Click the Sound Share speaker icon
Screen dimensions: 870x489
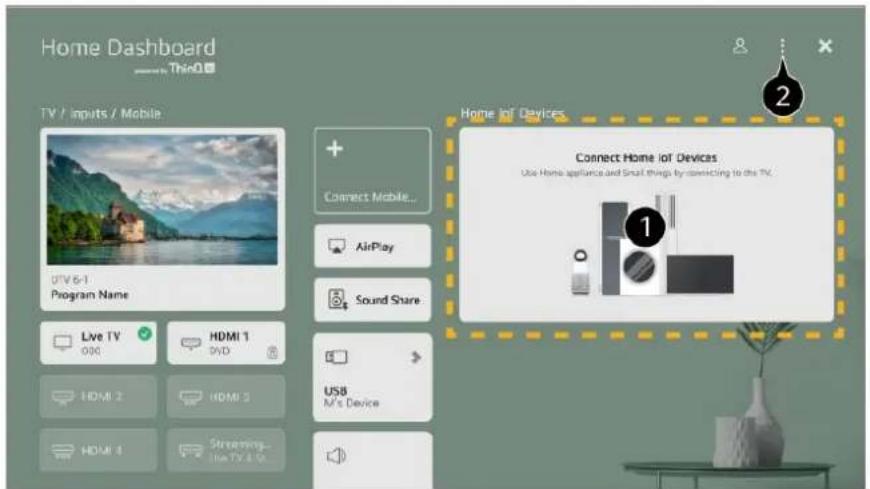tap(337, 300)
